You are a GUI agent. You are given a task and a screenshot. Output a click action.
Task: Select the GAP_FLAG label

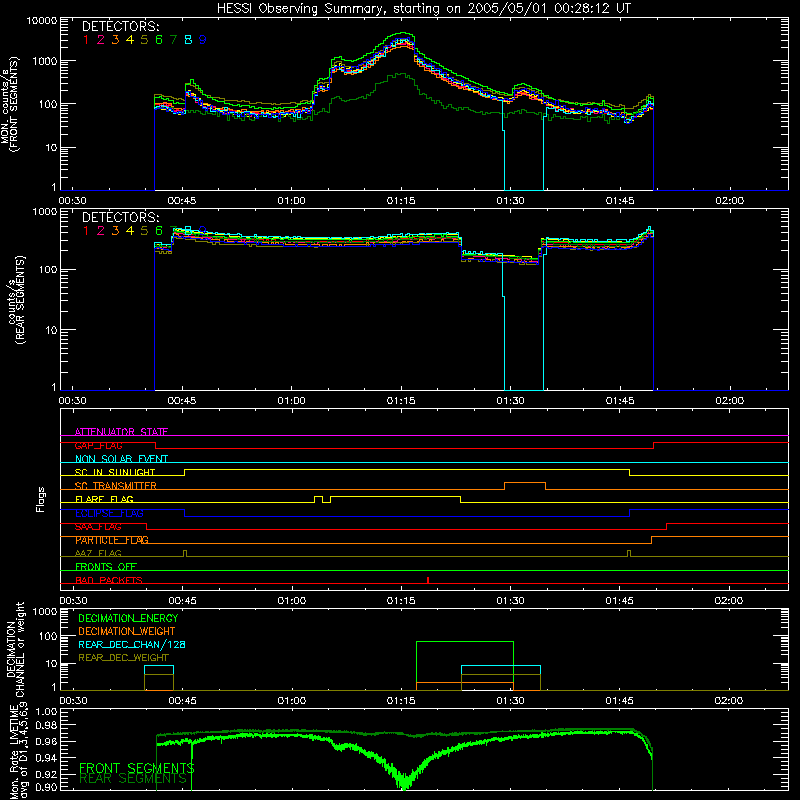(x=98, y=445)
